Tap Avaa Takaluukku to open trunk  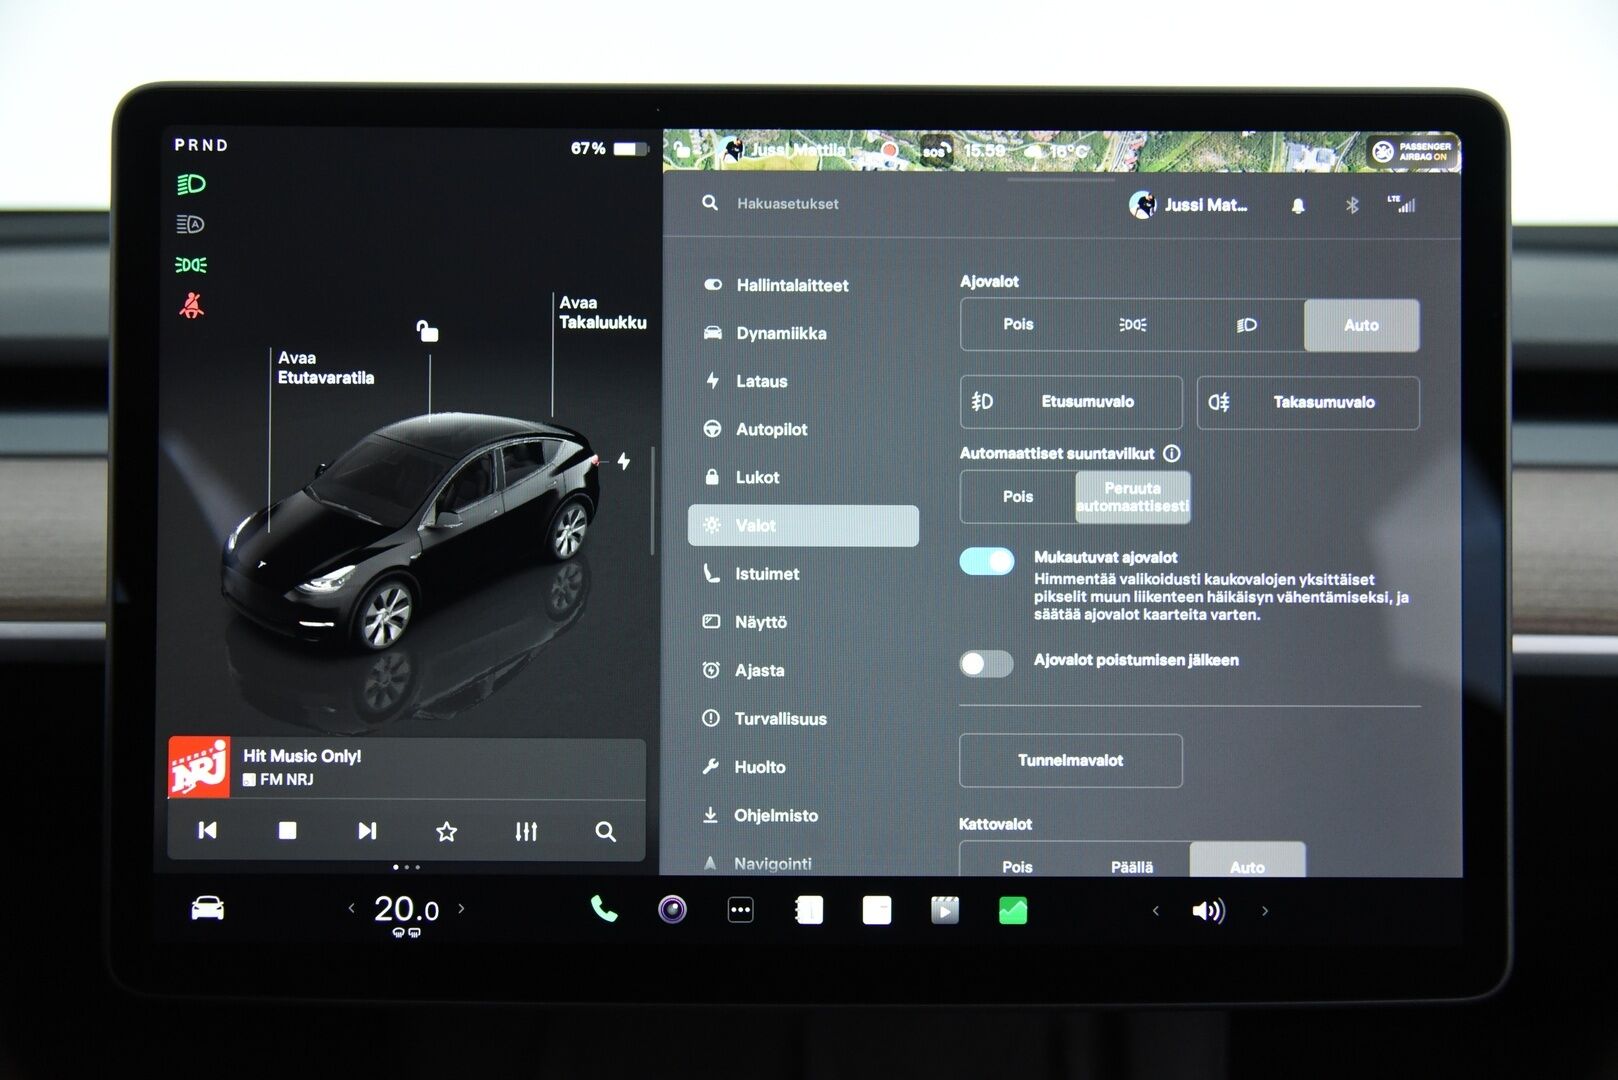point(602,313)
